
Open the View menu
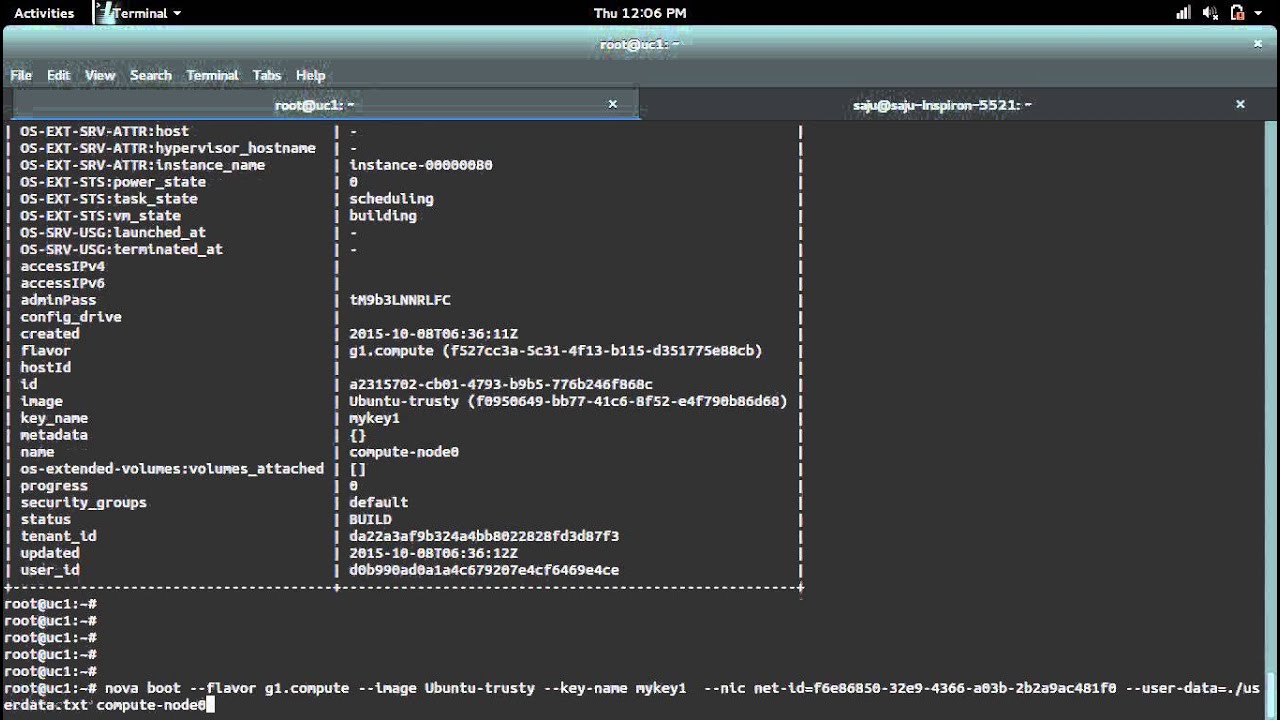(x=100, y=75)
